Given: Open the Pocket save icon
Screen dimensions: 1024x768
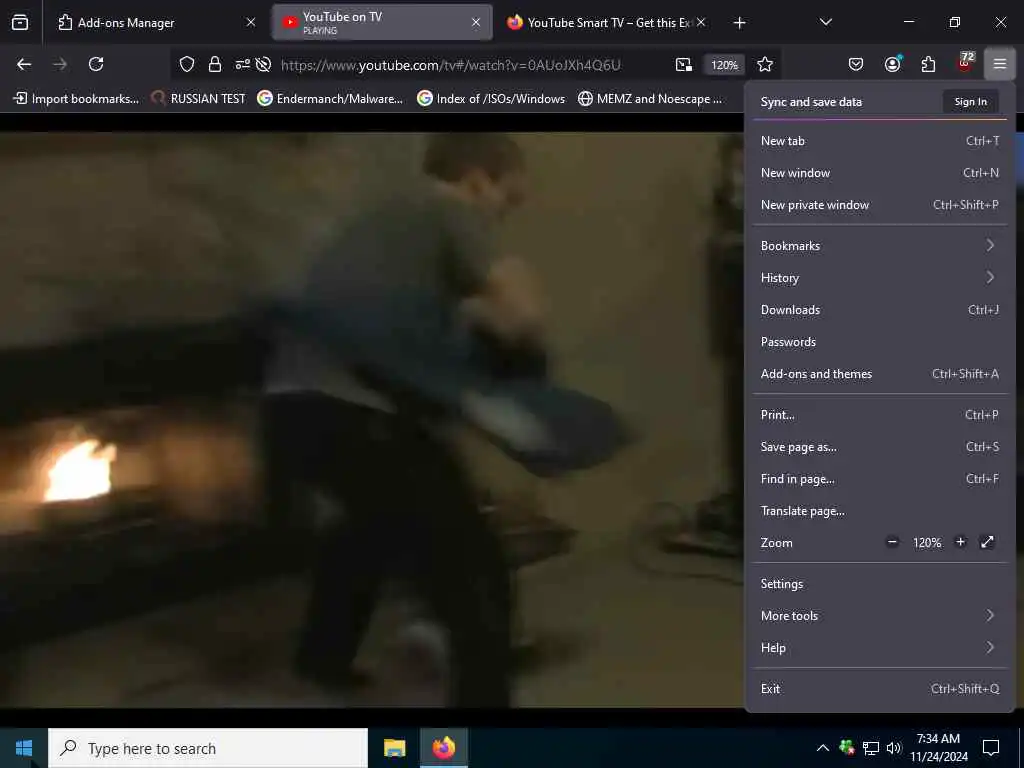Looking at the screenshot, I should 856,64.
